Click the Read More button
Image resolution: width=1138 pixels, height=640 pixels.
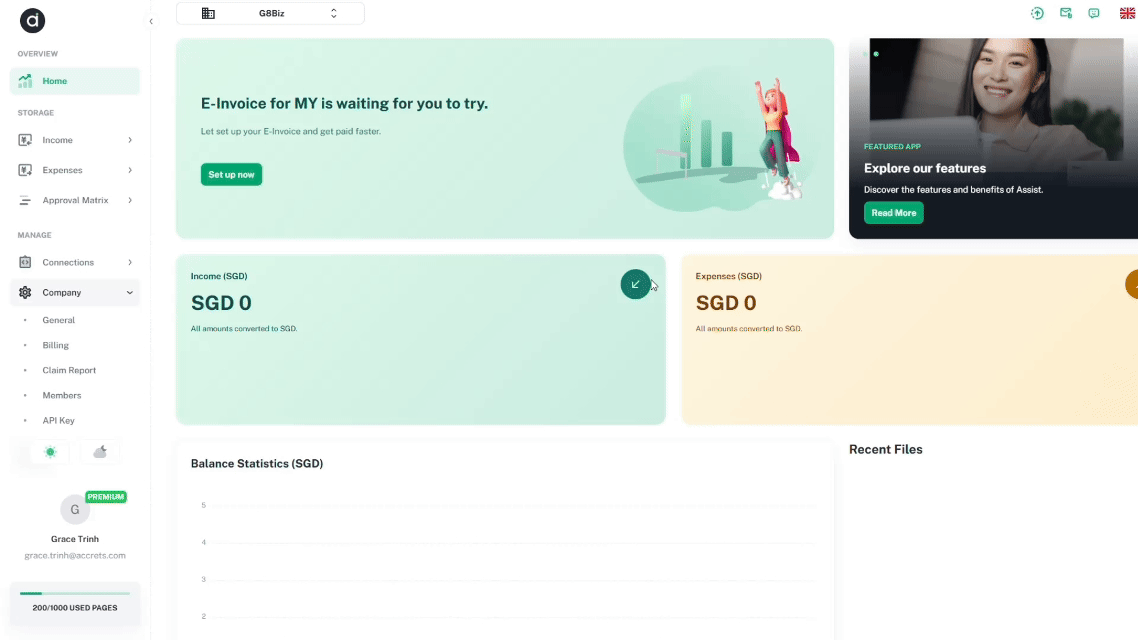[893, 212]
